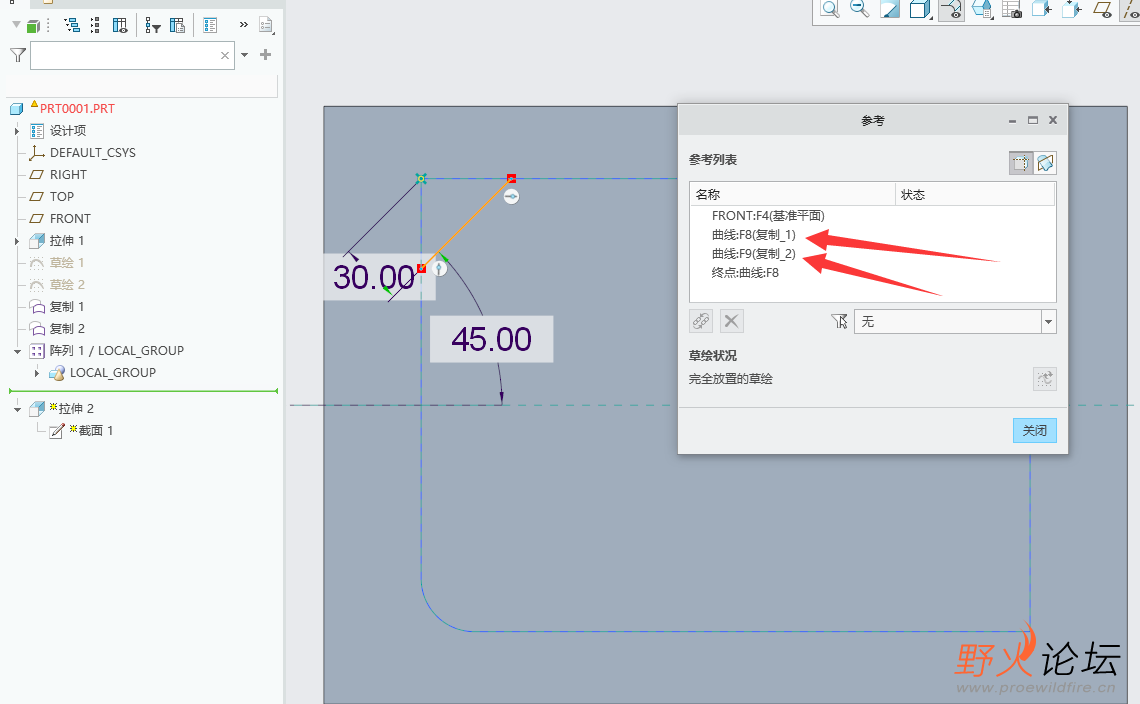Click the funnel filter icon beside search
The width and height of the screenshot is (1140, 704).
(x=18, y=55)
